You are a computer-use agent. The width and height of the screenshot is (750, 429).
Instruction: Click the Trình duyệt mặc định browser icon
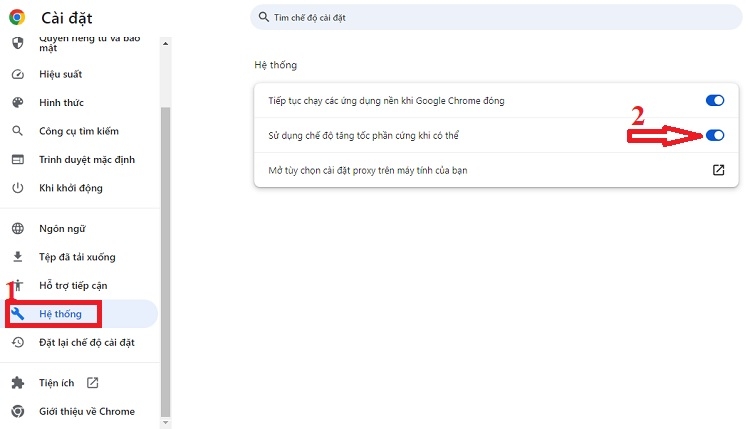pos(17,160)
